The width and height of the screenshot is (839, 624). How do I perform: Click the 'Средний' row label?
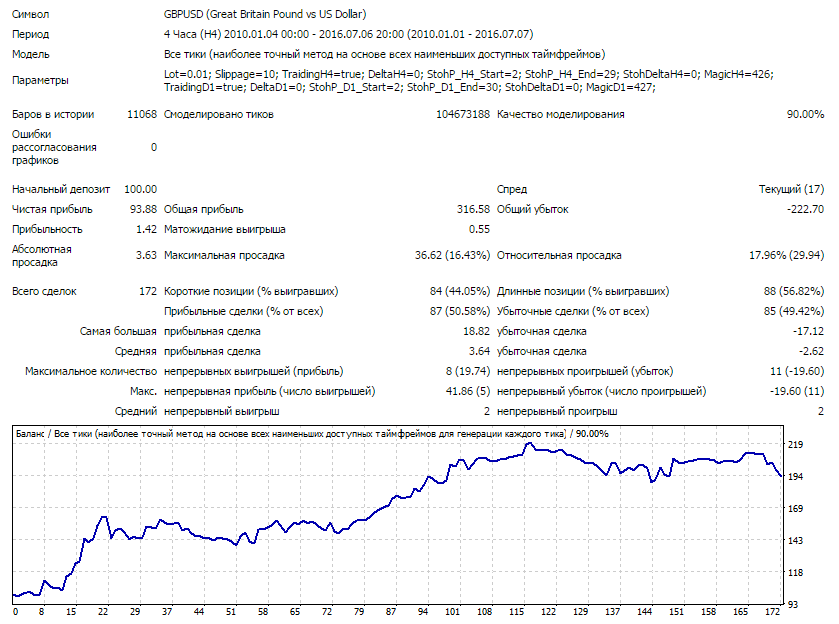coord(136,411)
